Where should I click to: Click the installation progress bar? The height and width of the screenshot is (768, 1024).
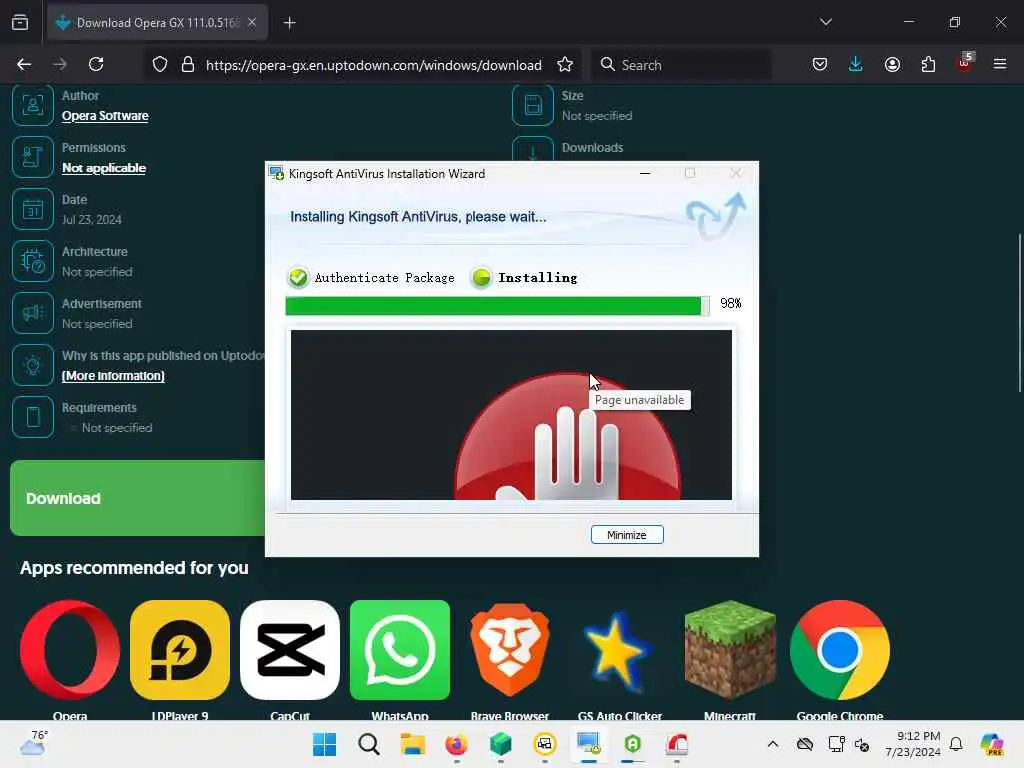pos(498,306)
